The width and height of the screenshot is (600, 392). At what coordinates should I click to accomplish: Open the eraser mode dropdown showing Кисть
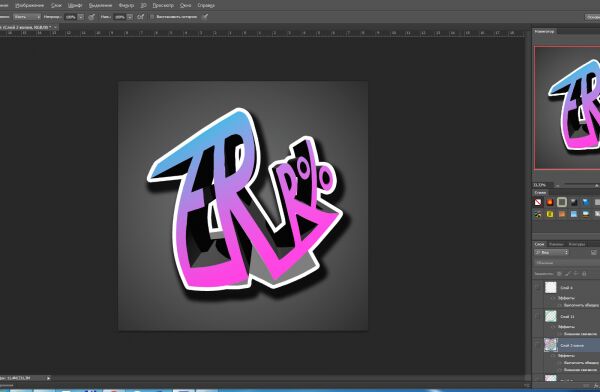pos(27,17)
